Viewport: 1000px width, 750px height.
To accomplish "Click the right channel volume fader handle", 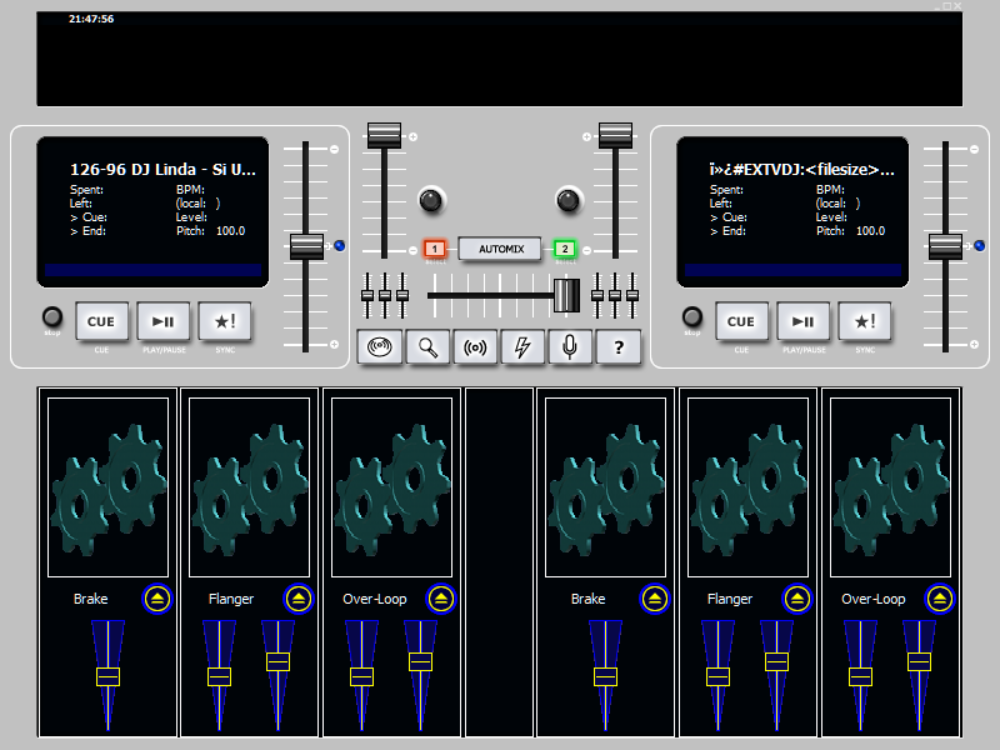I will coord(615,135).
